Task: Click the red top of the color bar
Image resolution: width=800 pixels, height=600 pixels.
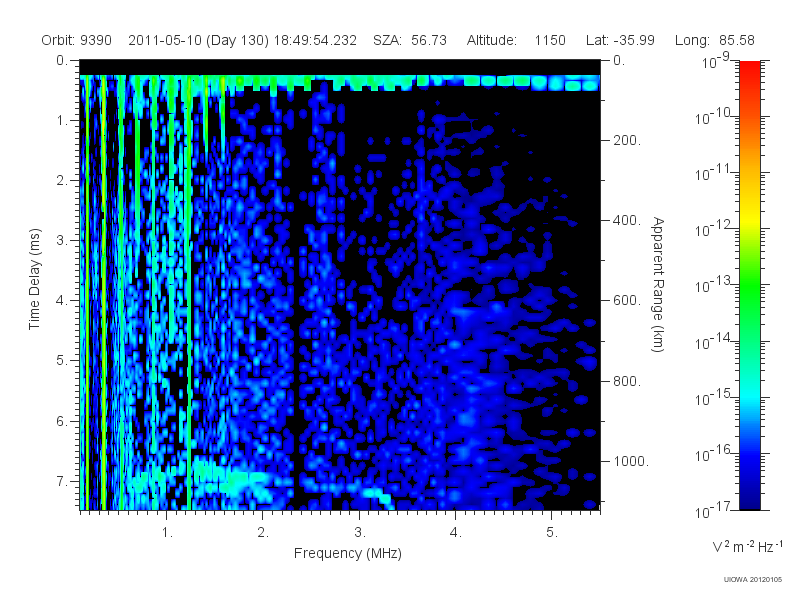Action: (749, 69)
